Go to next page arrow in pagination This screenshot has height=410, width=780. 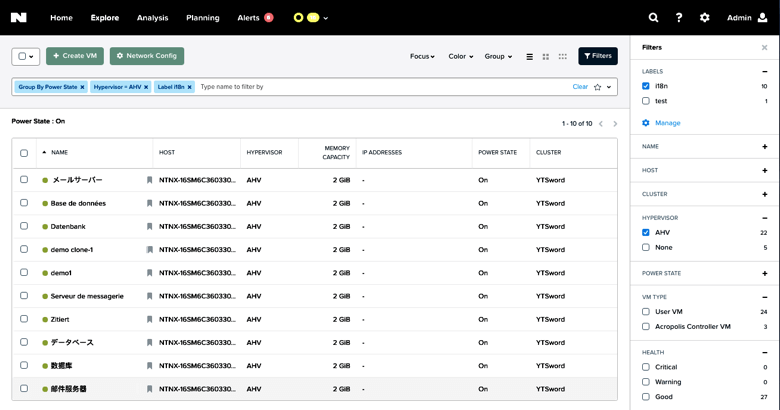point(615,124)
